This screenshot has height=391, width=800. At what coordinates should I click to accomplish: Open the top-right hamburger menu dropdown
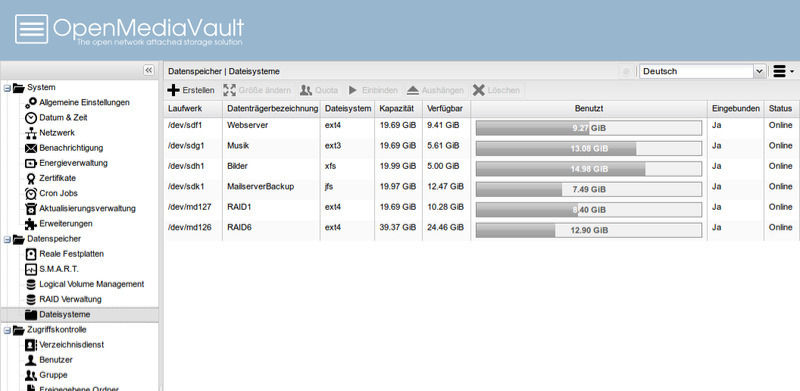[784, 71]
